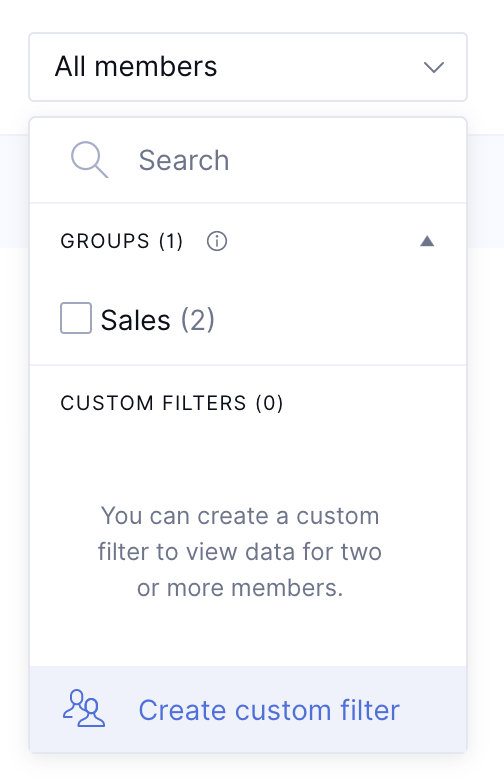Click the 'You can create a custom' hint line

(240, 516)
